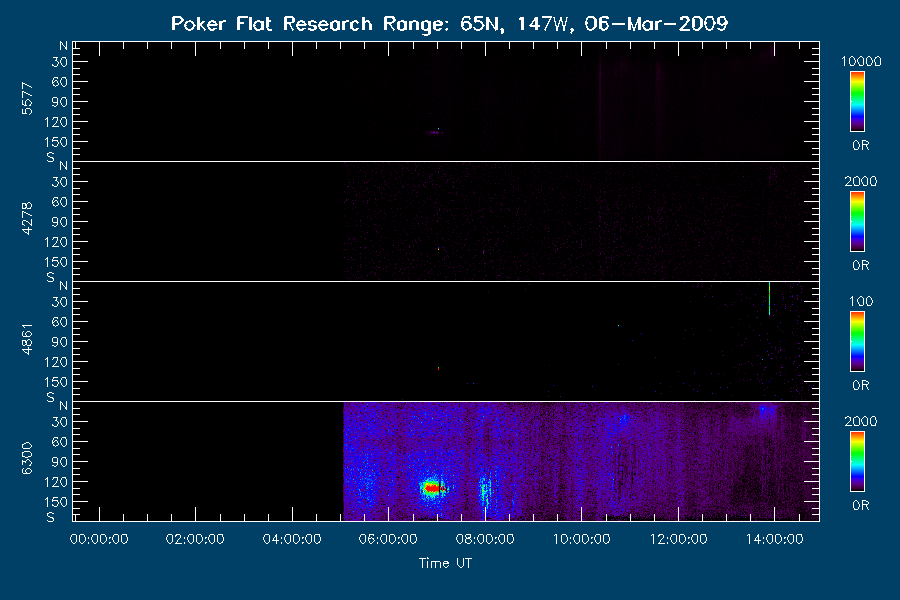Click the small purple spot in 5577 panel
This screenshot has width=900, height=600.
435,132
